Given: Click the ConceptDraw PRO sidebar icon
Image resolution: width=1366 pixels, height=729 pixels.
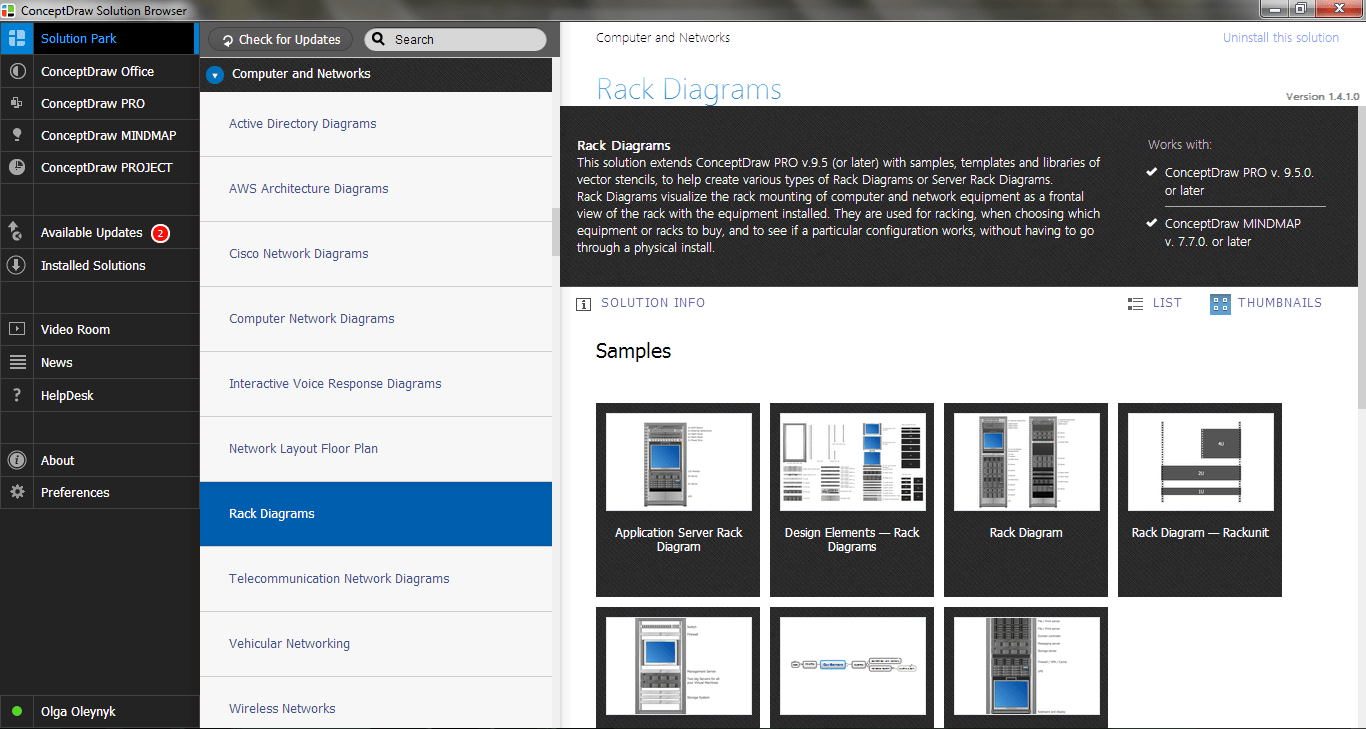Looking at the screenshot, I should (x=16, y=103).
